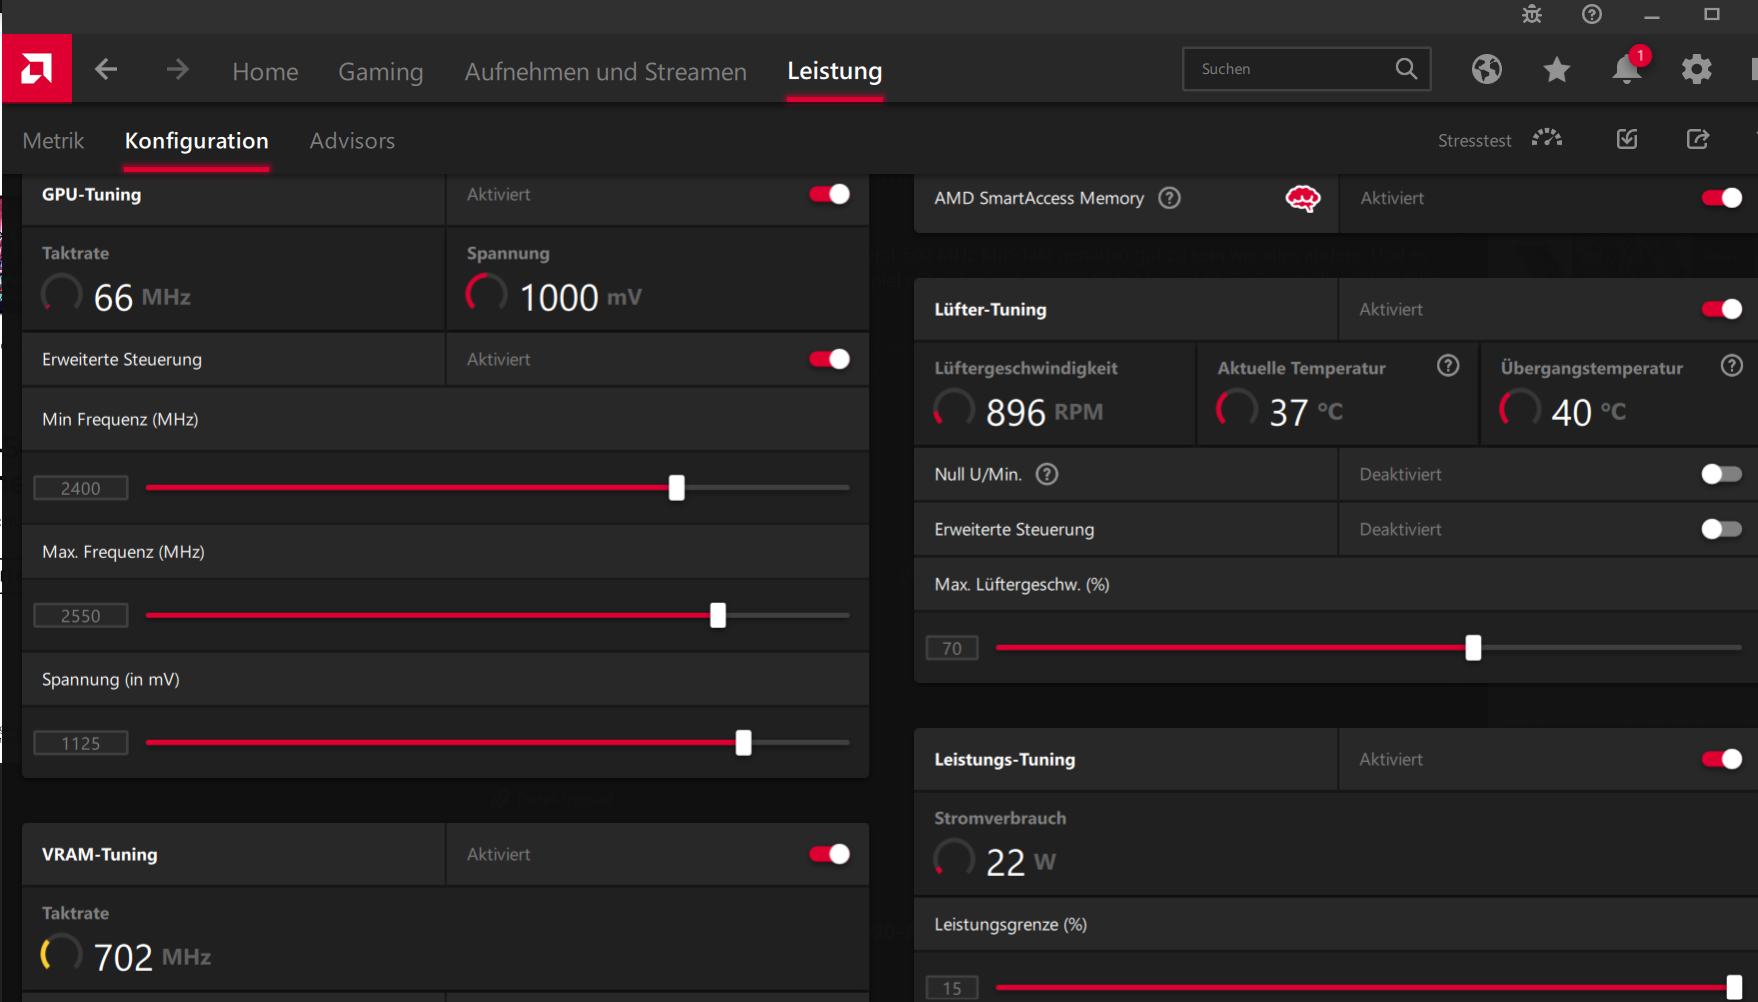1758x1002 pixels.
Task: Select the Konfiguration sub-tab
Action: 197,141
